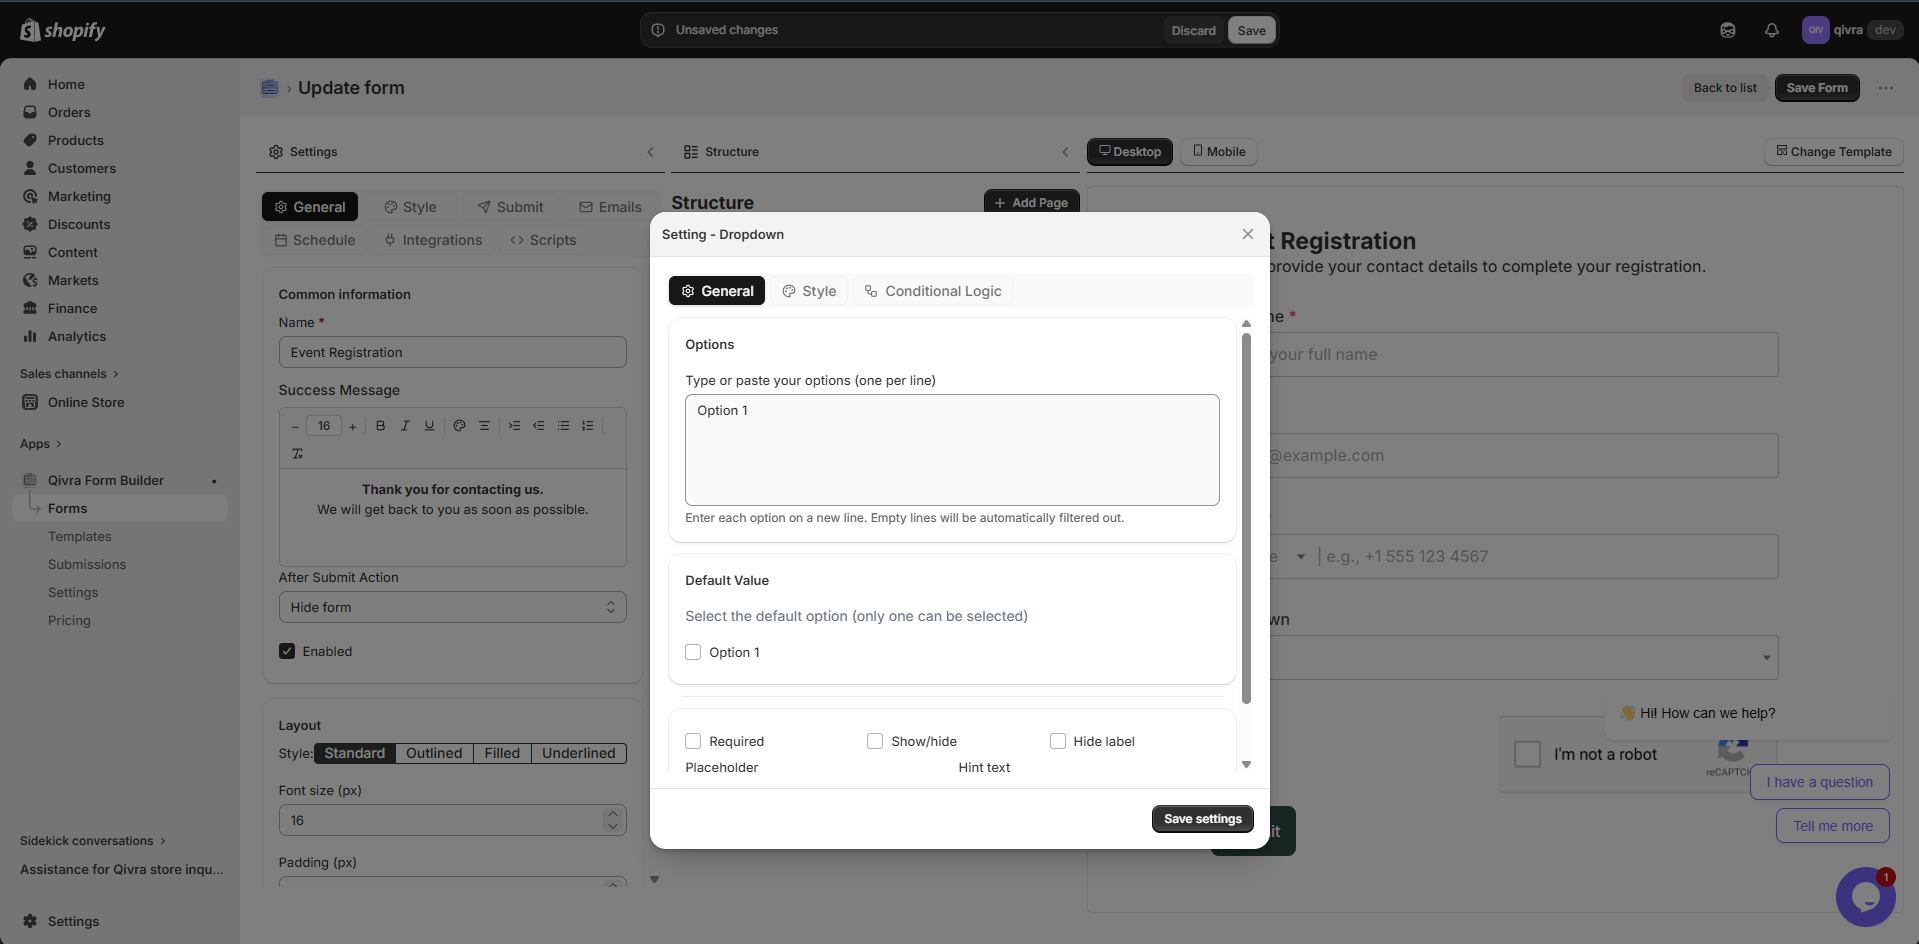1919x944 pixels.
Task: Toggle underline in Success Message editor
Action: pos(429,426)
